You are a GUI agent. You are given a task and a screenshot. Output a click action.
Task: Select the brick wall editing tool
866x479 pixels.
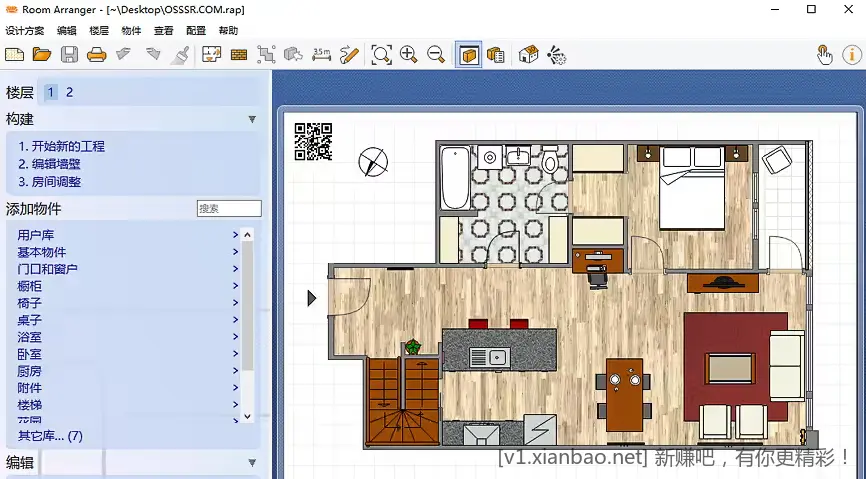coord(239,55)
